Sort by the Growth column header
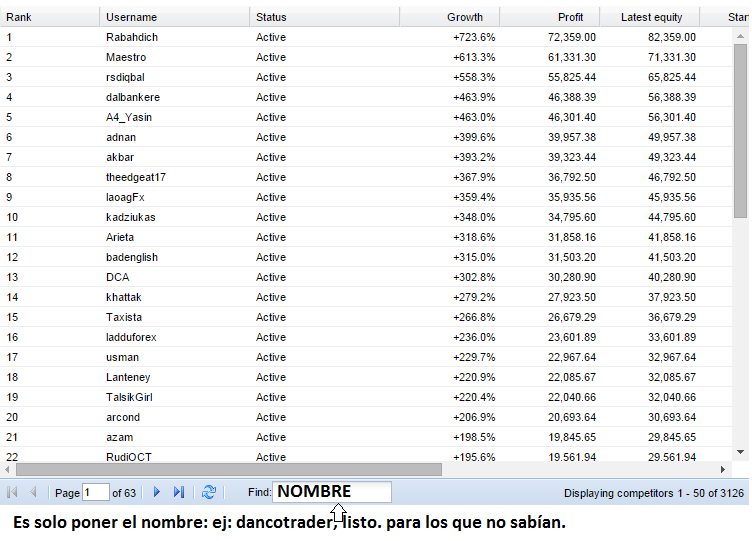 tap(449, 17)
